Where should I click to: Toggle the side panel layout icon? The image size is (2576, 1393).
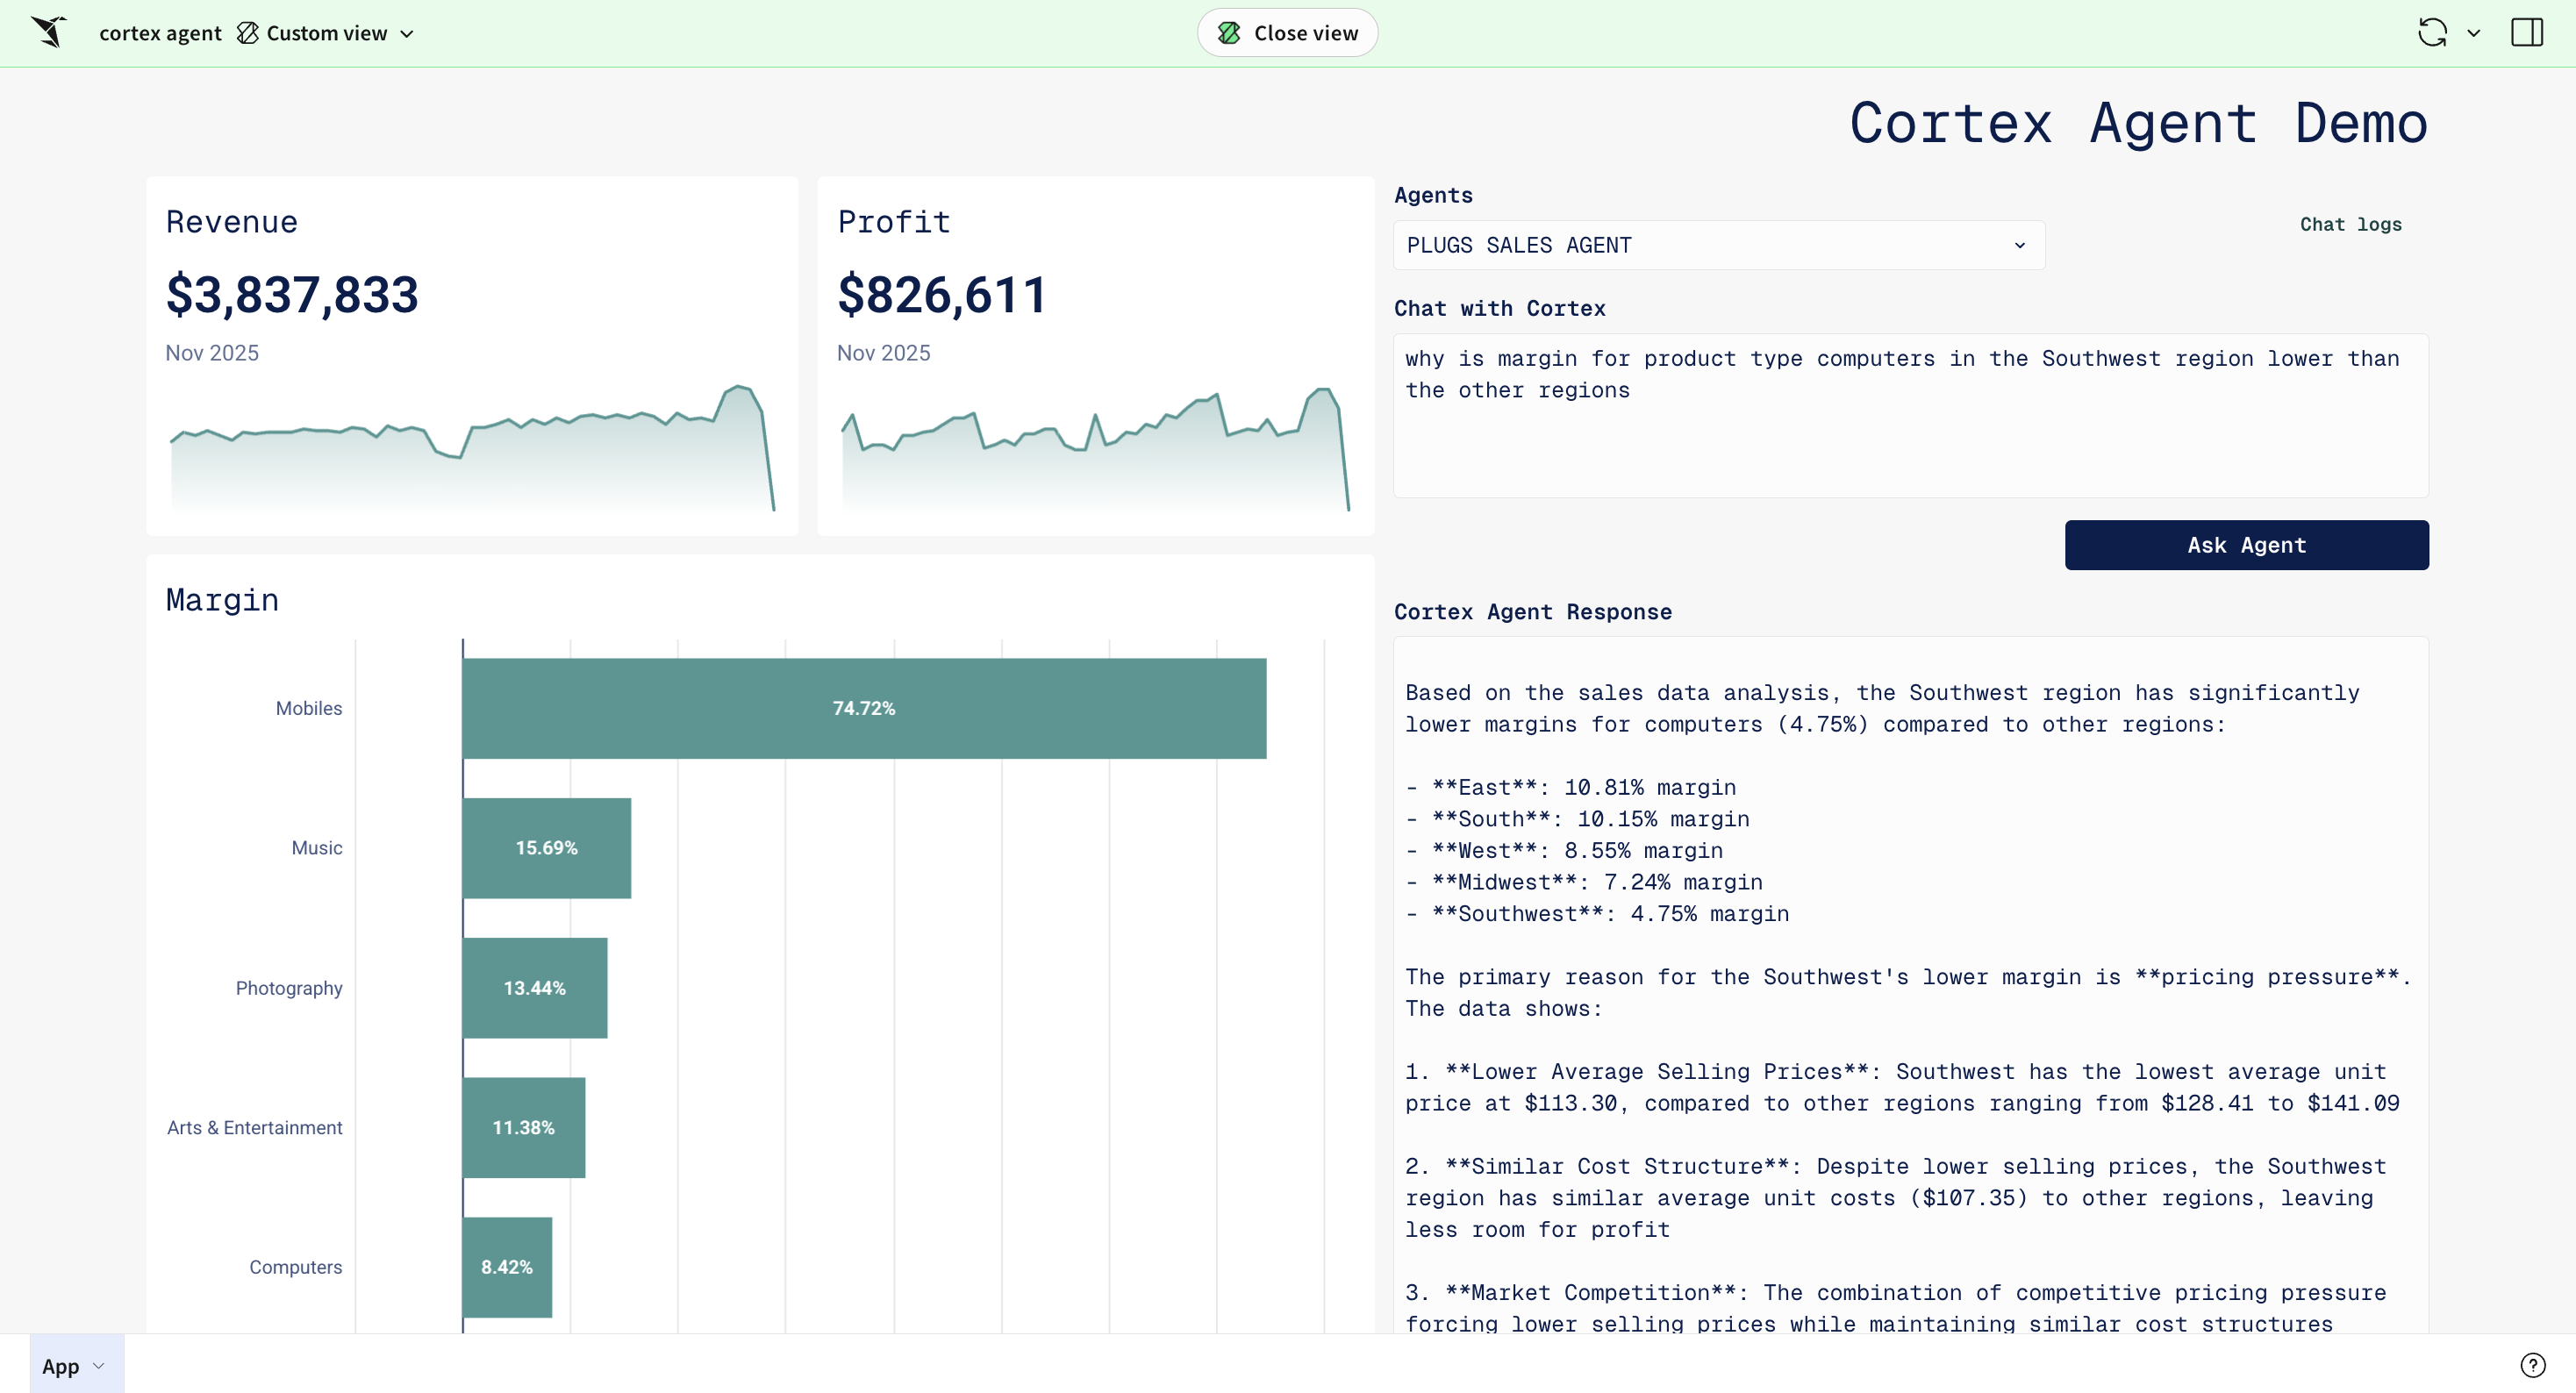click(2527, 32)
